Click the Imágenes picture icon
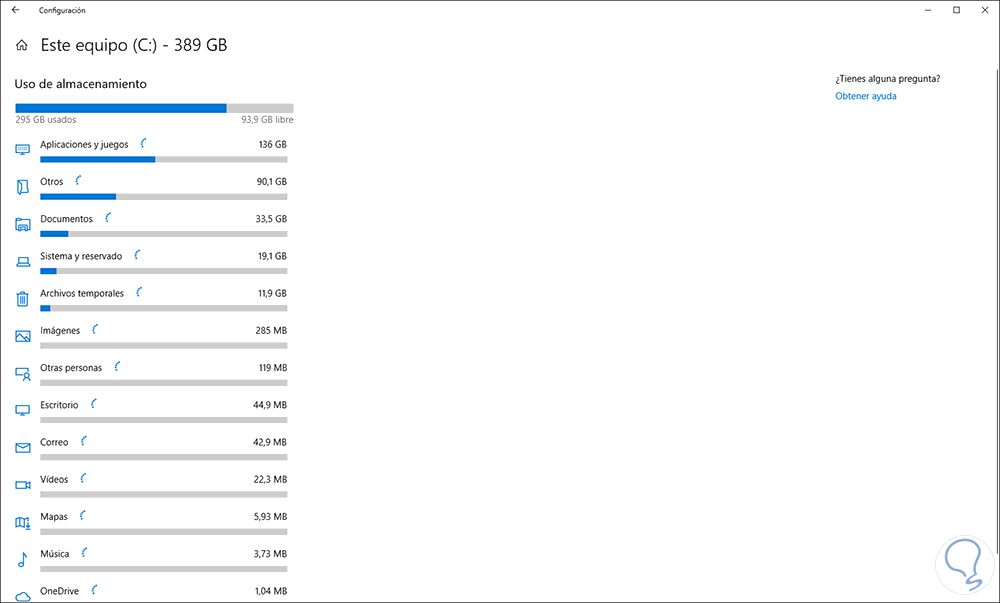1000x603 pixels. [x=23, y=336]
